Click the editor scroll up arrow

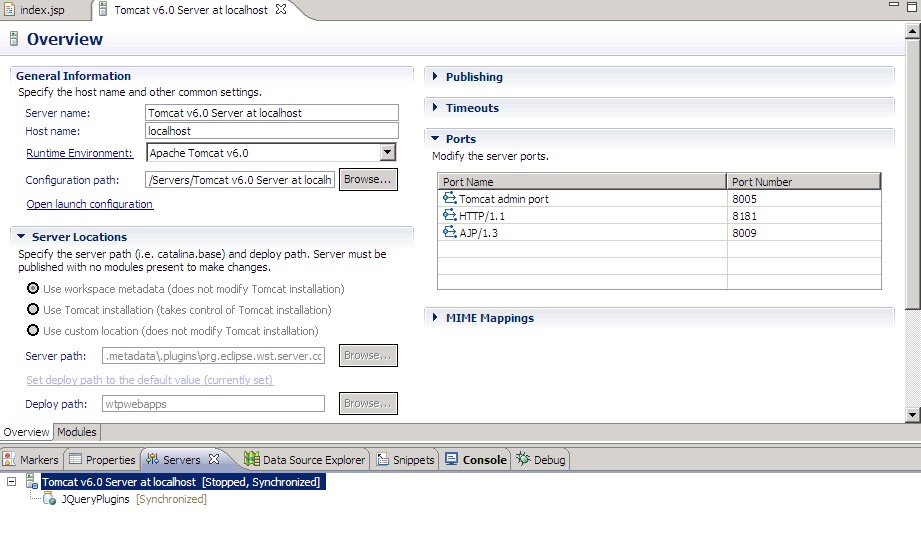(912, 31)
